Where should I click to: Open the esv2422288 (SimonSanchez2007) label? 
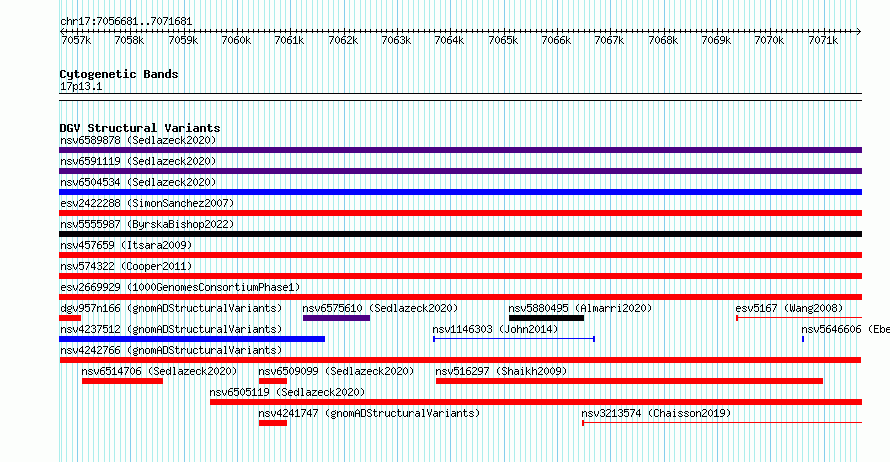click(147, 203)
